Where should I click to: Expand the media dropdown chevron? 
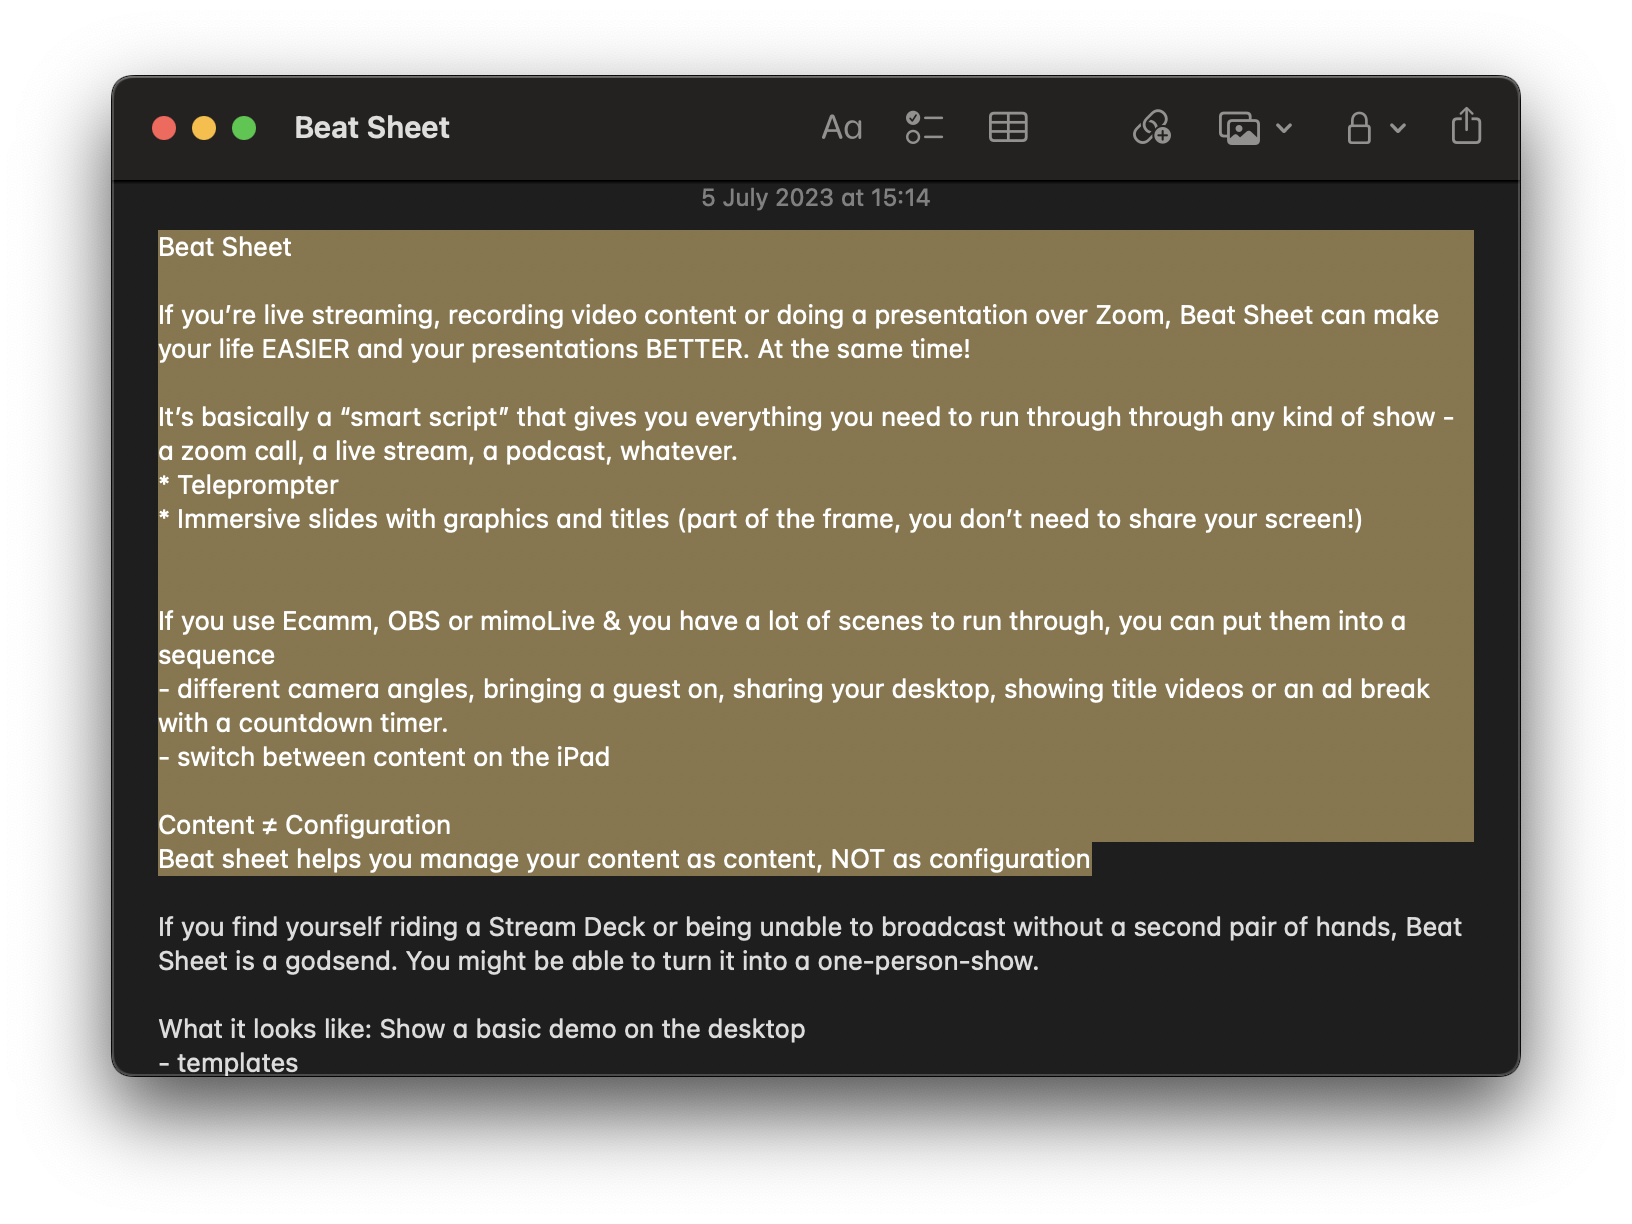1285,128
